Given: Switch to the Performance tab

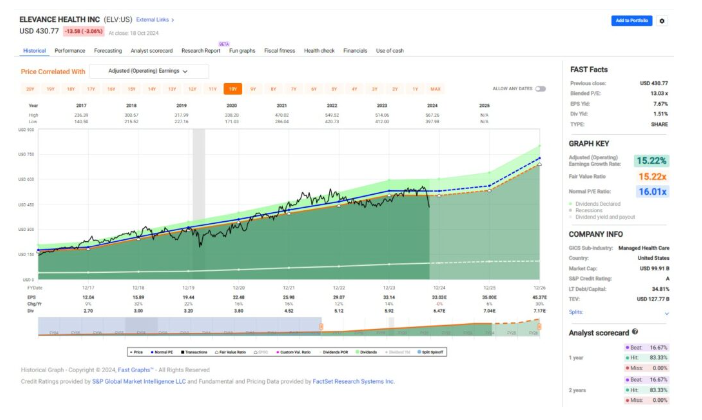Looking at the screenshot, I should pyautogui.click(x=70, y=51).
